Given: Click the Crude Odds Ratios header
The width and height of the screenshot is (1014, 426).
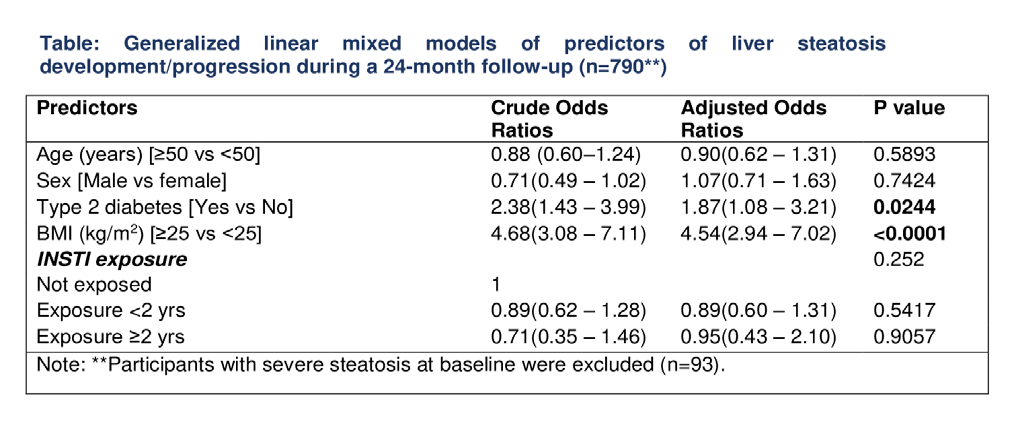Looking at the screenshot, I should point(549,119).
